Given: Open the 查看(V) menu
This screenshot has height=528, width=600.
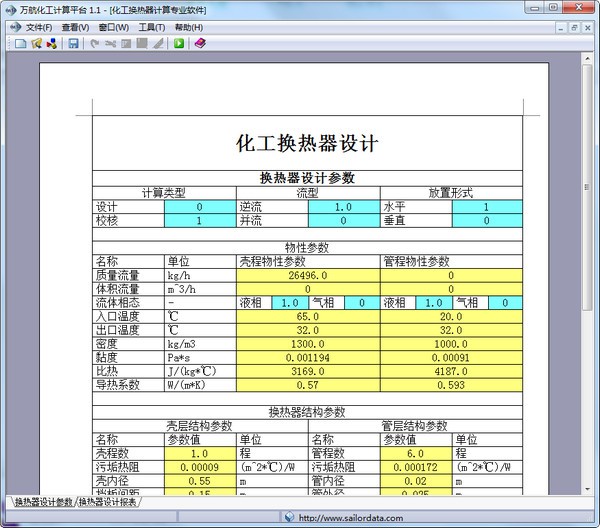Looking at the screenshot, I should click(x=75, y=27).
